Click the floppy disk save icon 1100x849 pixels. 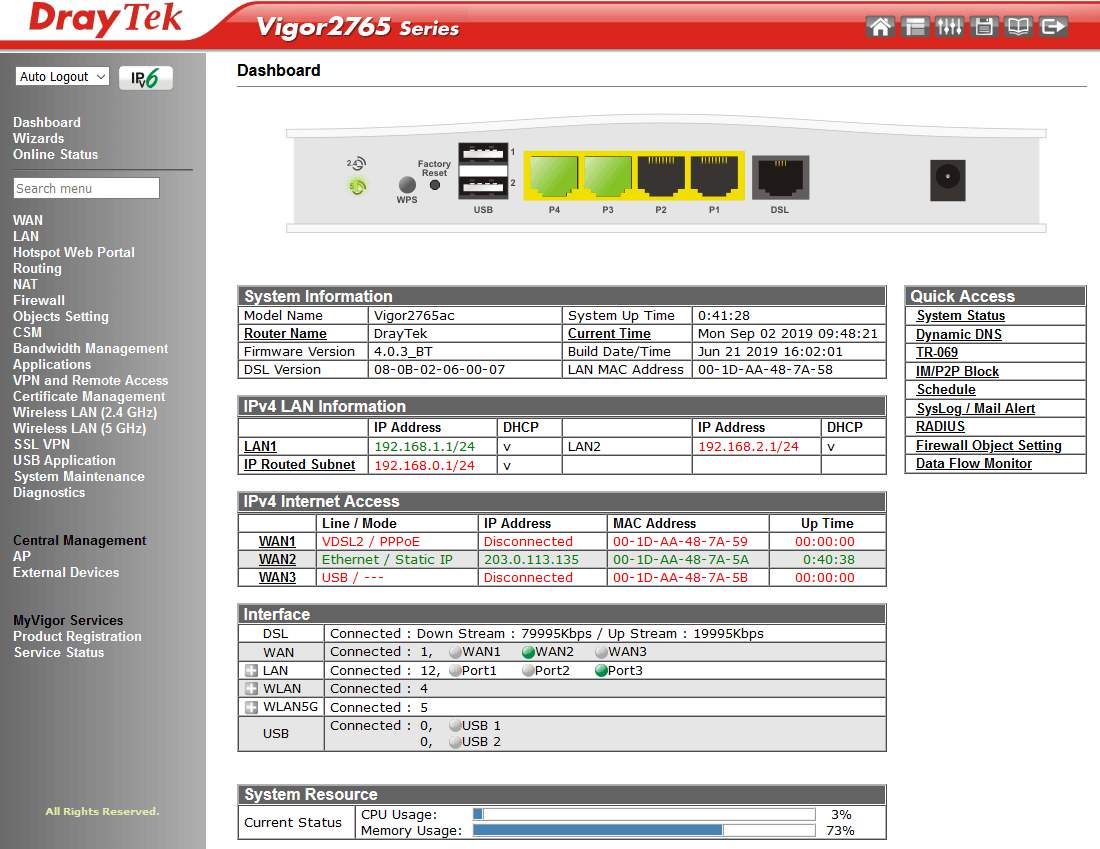point(984,27)
